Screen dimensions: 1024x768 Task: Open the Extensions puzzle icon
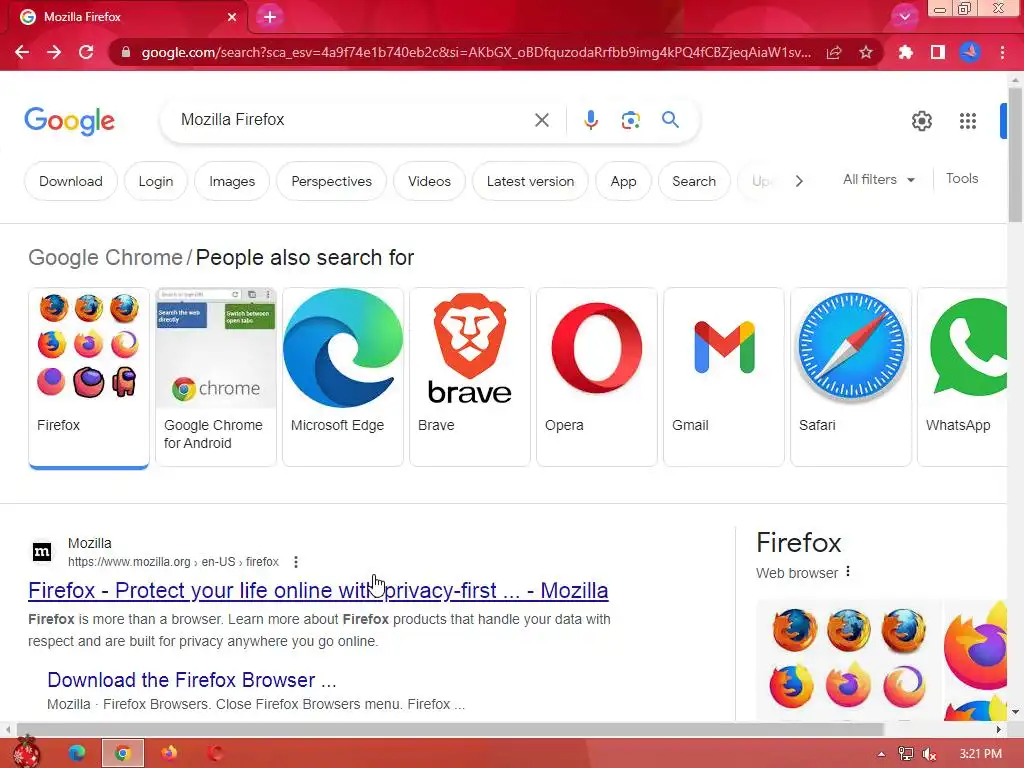coord(905,52)
